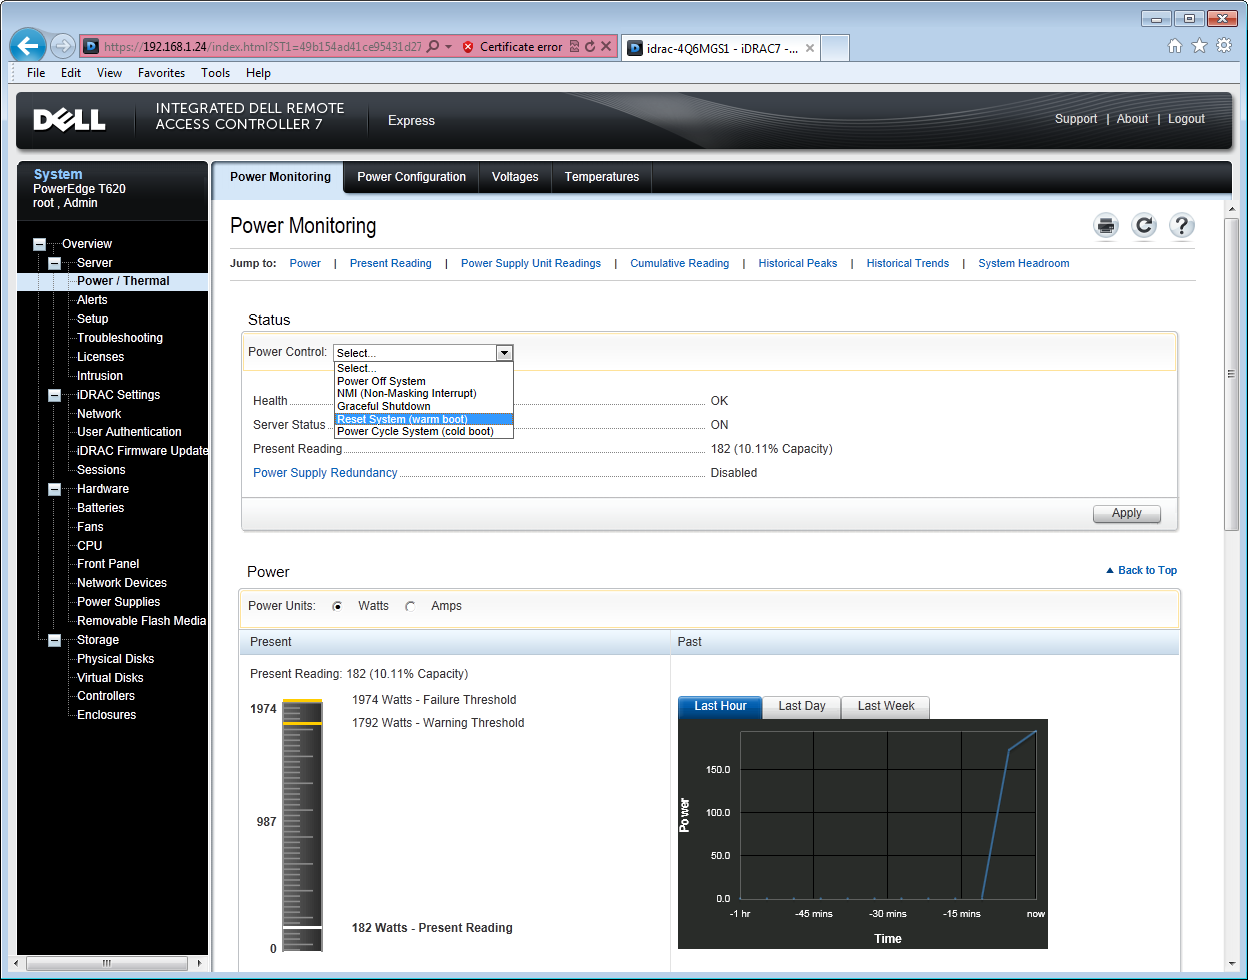Close the idrac-4Q6MGS1 browser tab
Image resolution: width=1248 pixels, height=980 pixels.
click(x=810, y=48)
